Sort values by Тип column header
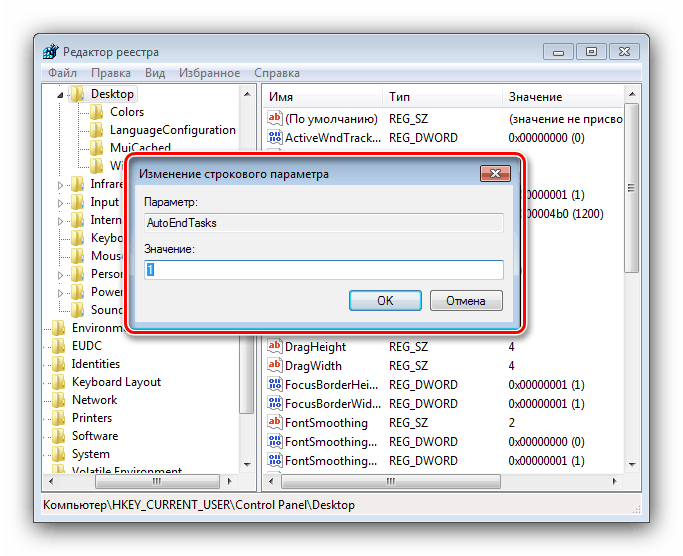The width and height of the screenshot is (683, 556). (x=443, y=97)
